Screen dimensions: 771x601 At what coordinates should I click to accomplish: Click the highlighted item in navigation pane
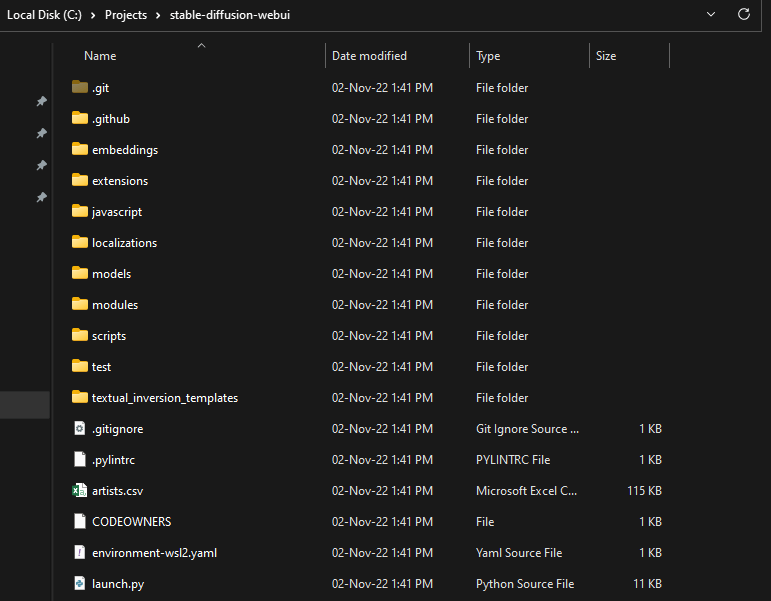(x=25, y=405)
